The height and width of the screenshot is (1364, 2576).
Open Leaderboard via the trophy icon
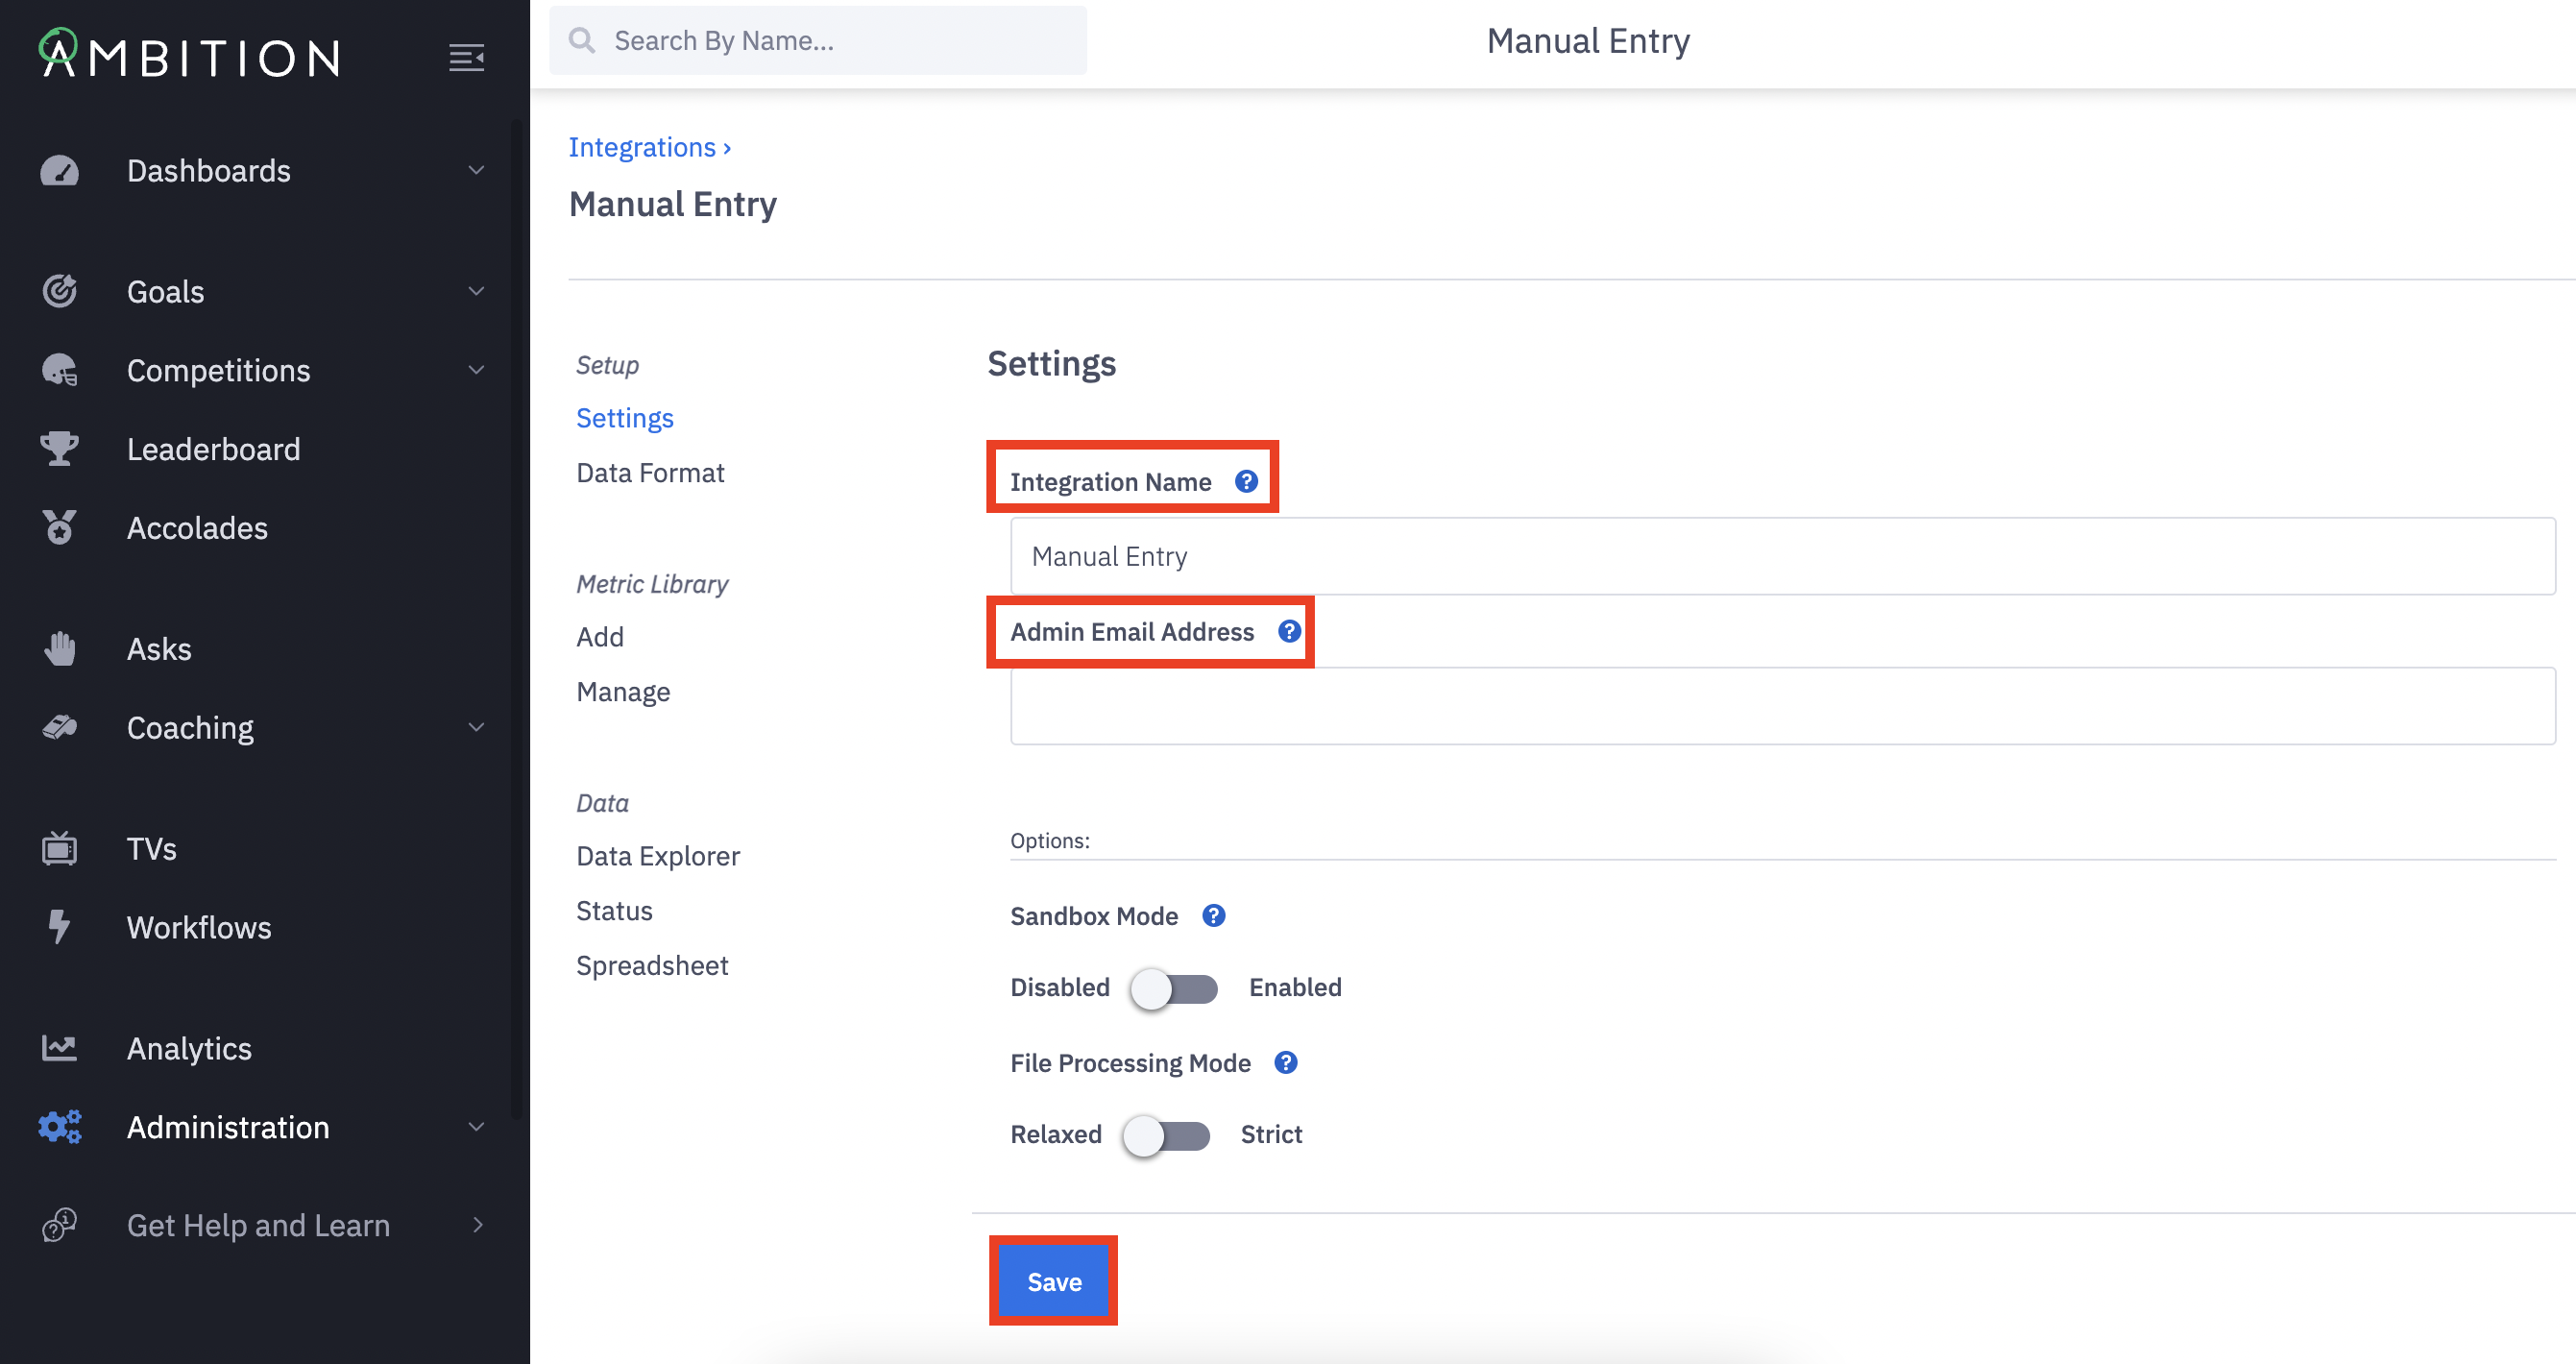tap(59, 449)
